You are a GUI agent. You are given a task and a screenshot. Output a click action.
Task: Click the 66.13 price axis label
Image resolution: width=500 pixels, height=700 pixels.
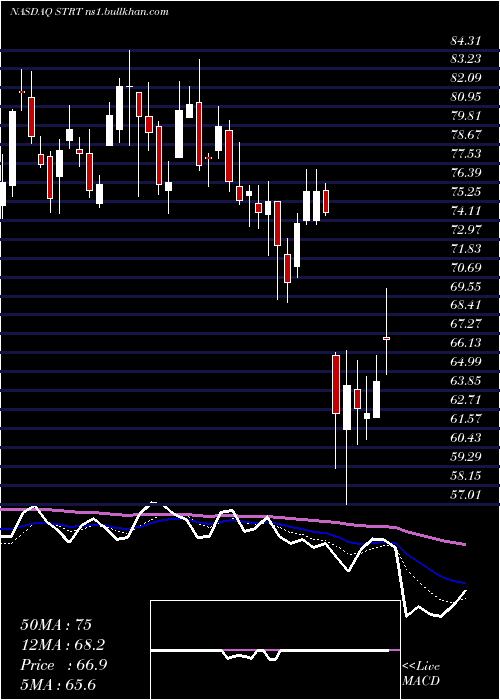pos(466,343)
